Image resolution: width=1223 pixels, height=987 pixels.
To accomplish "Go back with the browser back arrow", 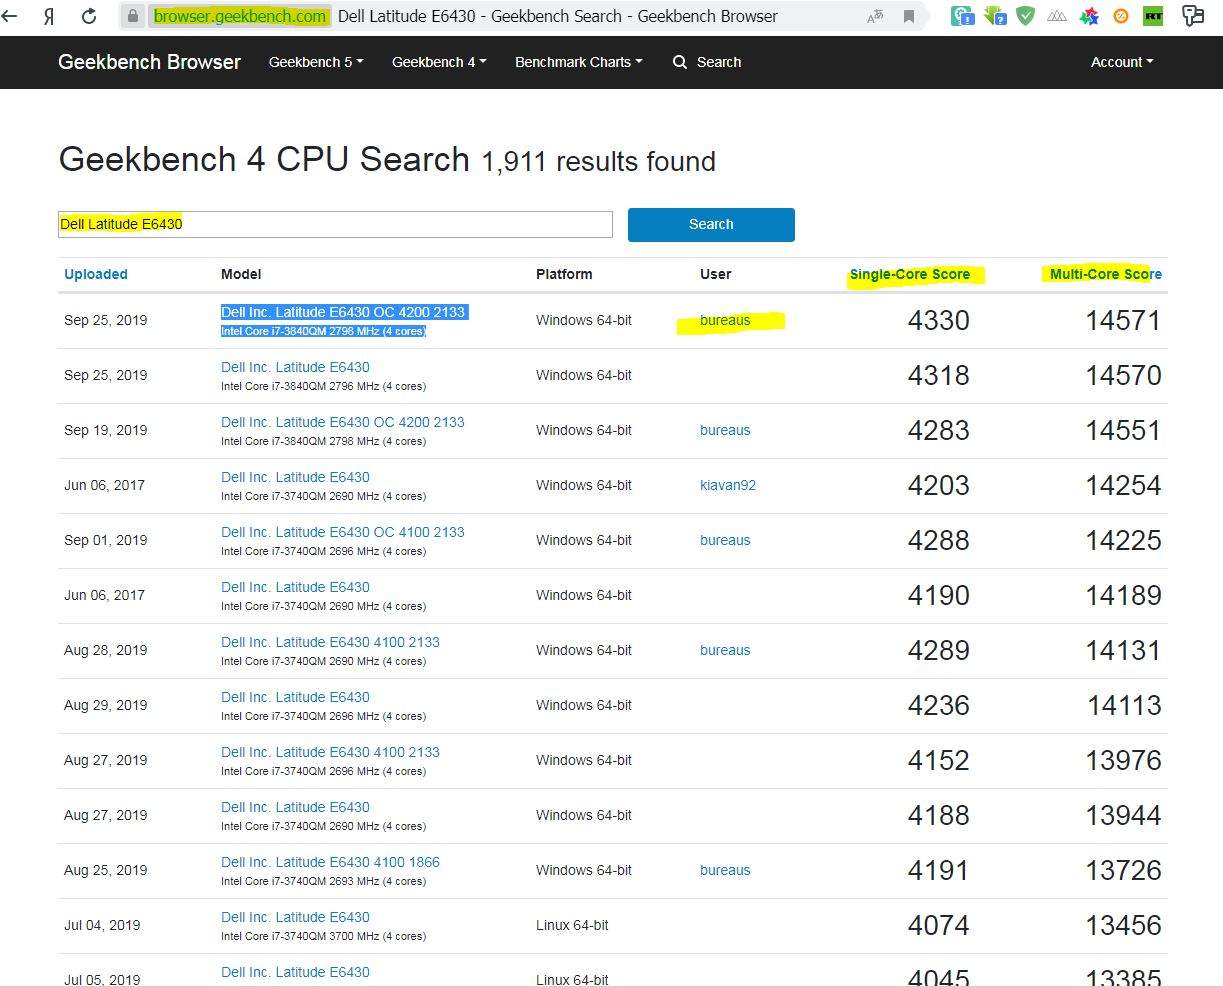I will point(11,16).
